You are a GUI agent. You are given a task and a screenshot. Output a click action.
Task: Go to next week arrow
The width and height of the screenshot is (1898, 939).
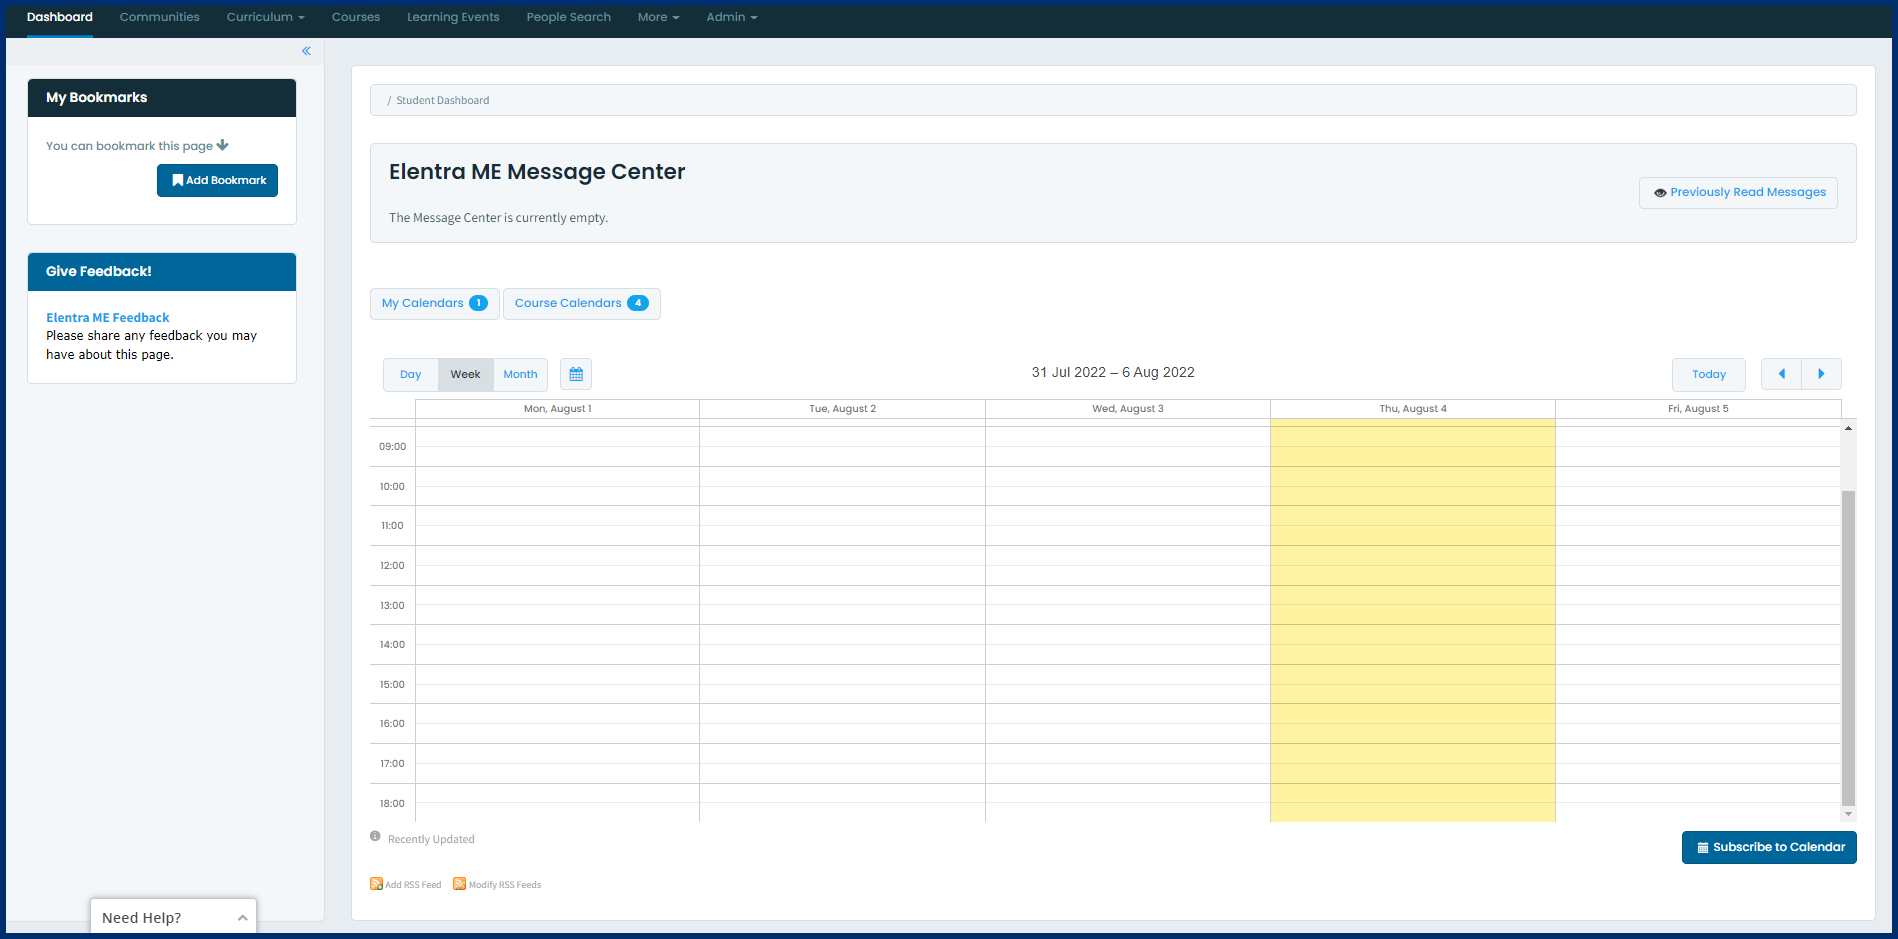pos(1821,374)
